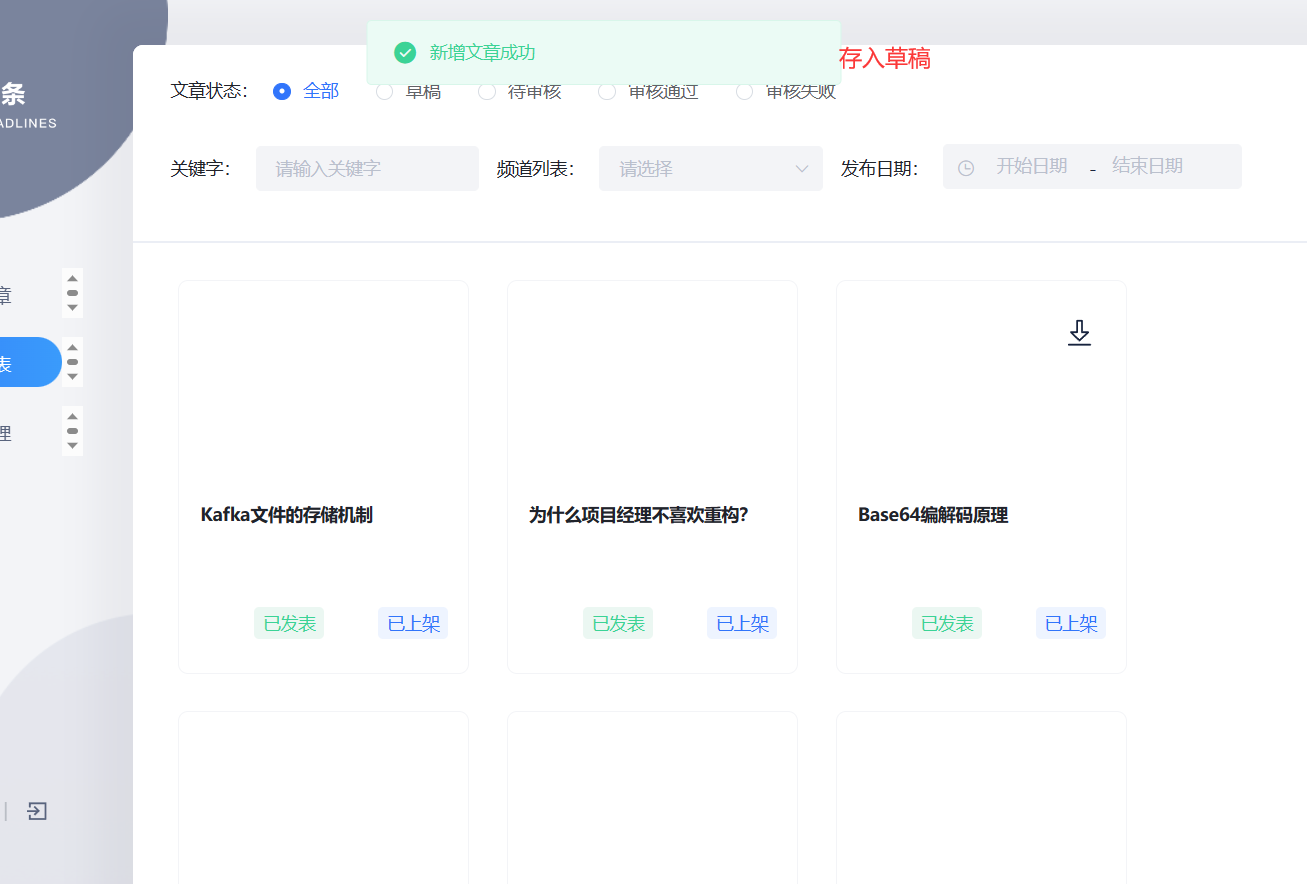The height and width of the screenshot is (884, 1307).
Task: Select the 审核通过 status radio button
Action: pyautogui.click(x=607, y=91)
